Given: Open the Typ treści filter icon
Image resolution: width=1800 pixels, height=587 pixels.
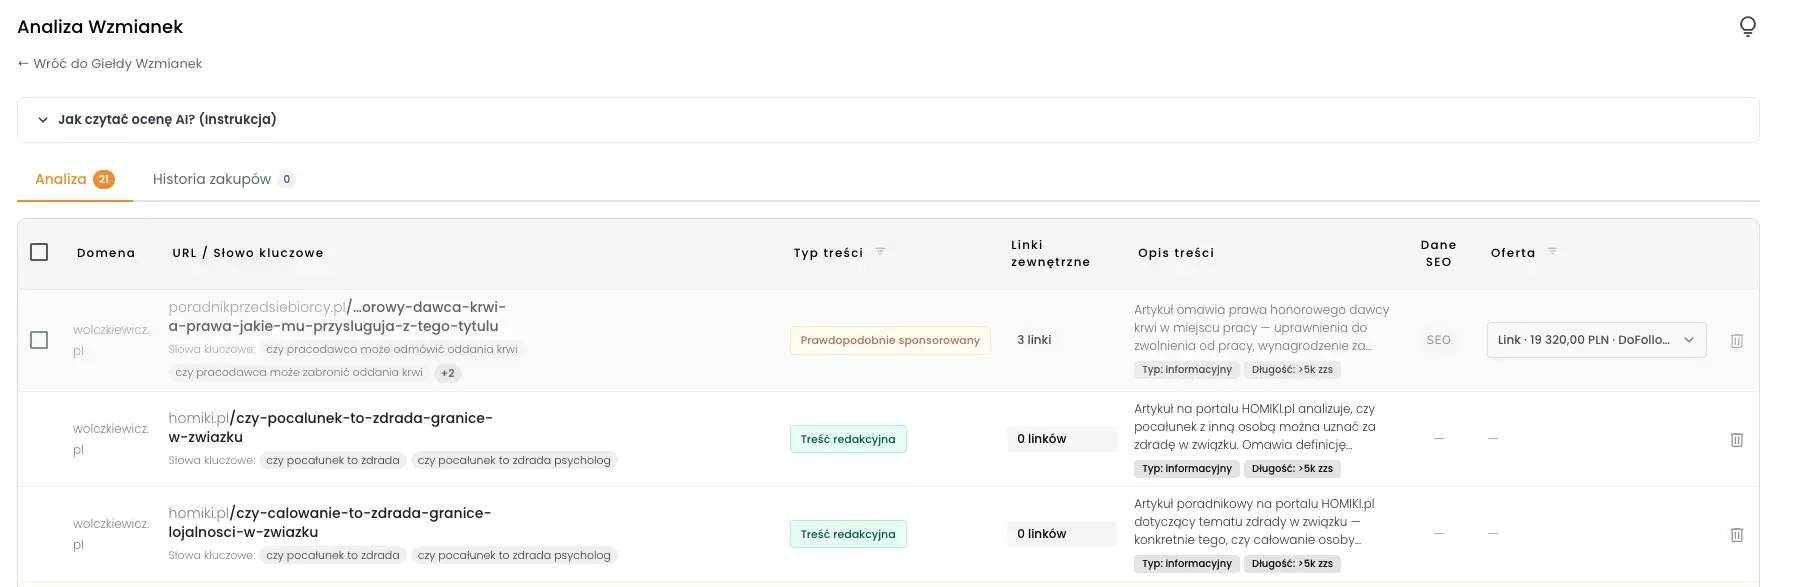Looking at the screenshot, I should click(880, 252).
